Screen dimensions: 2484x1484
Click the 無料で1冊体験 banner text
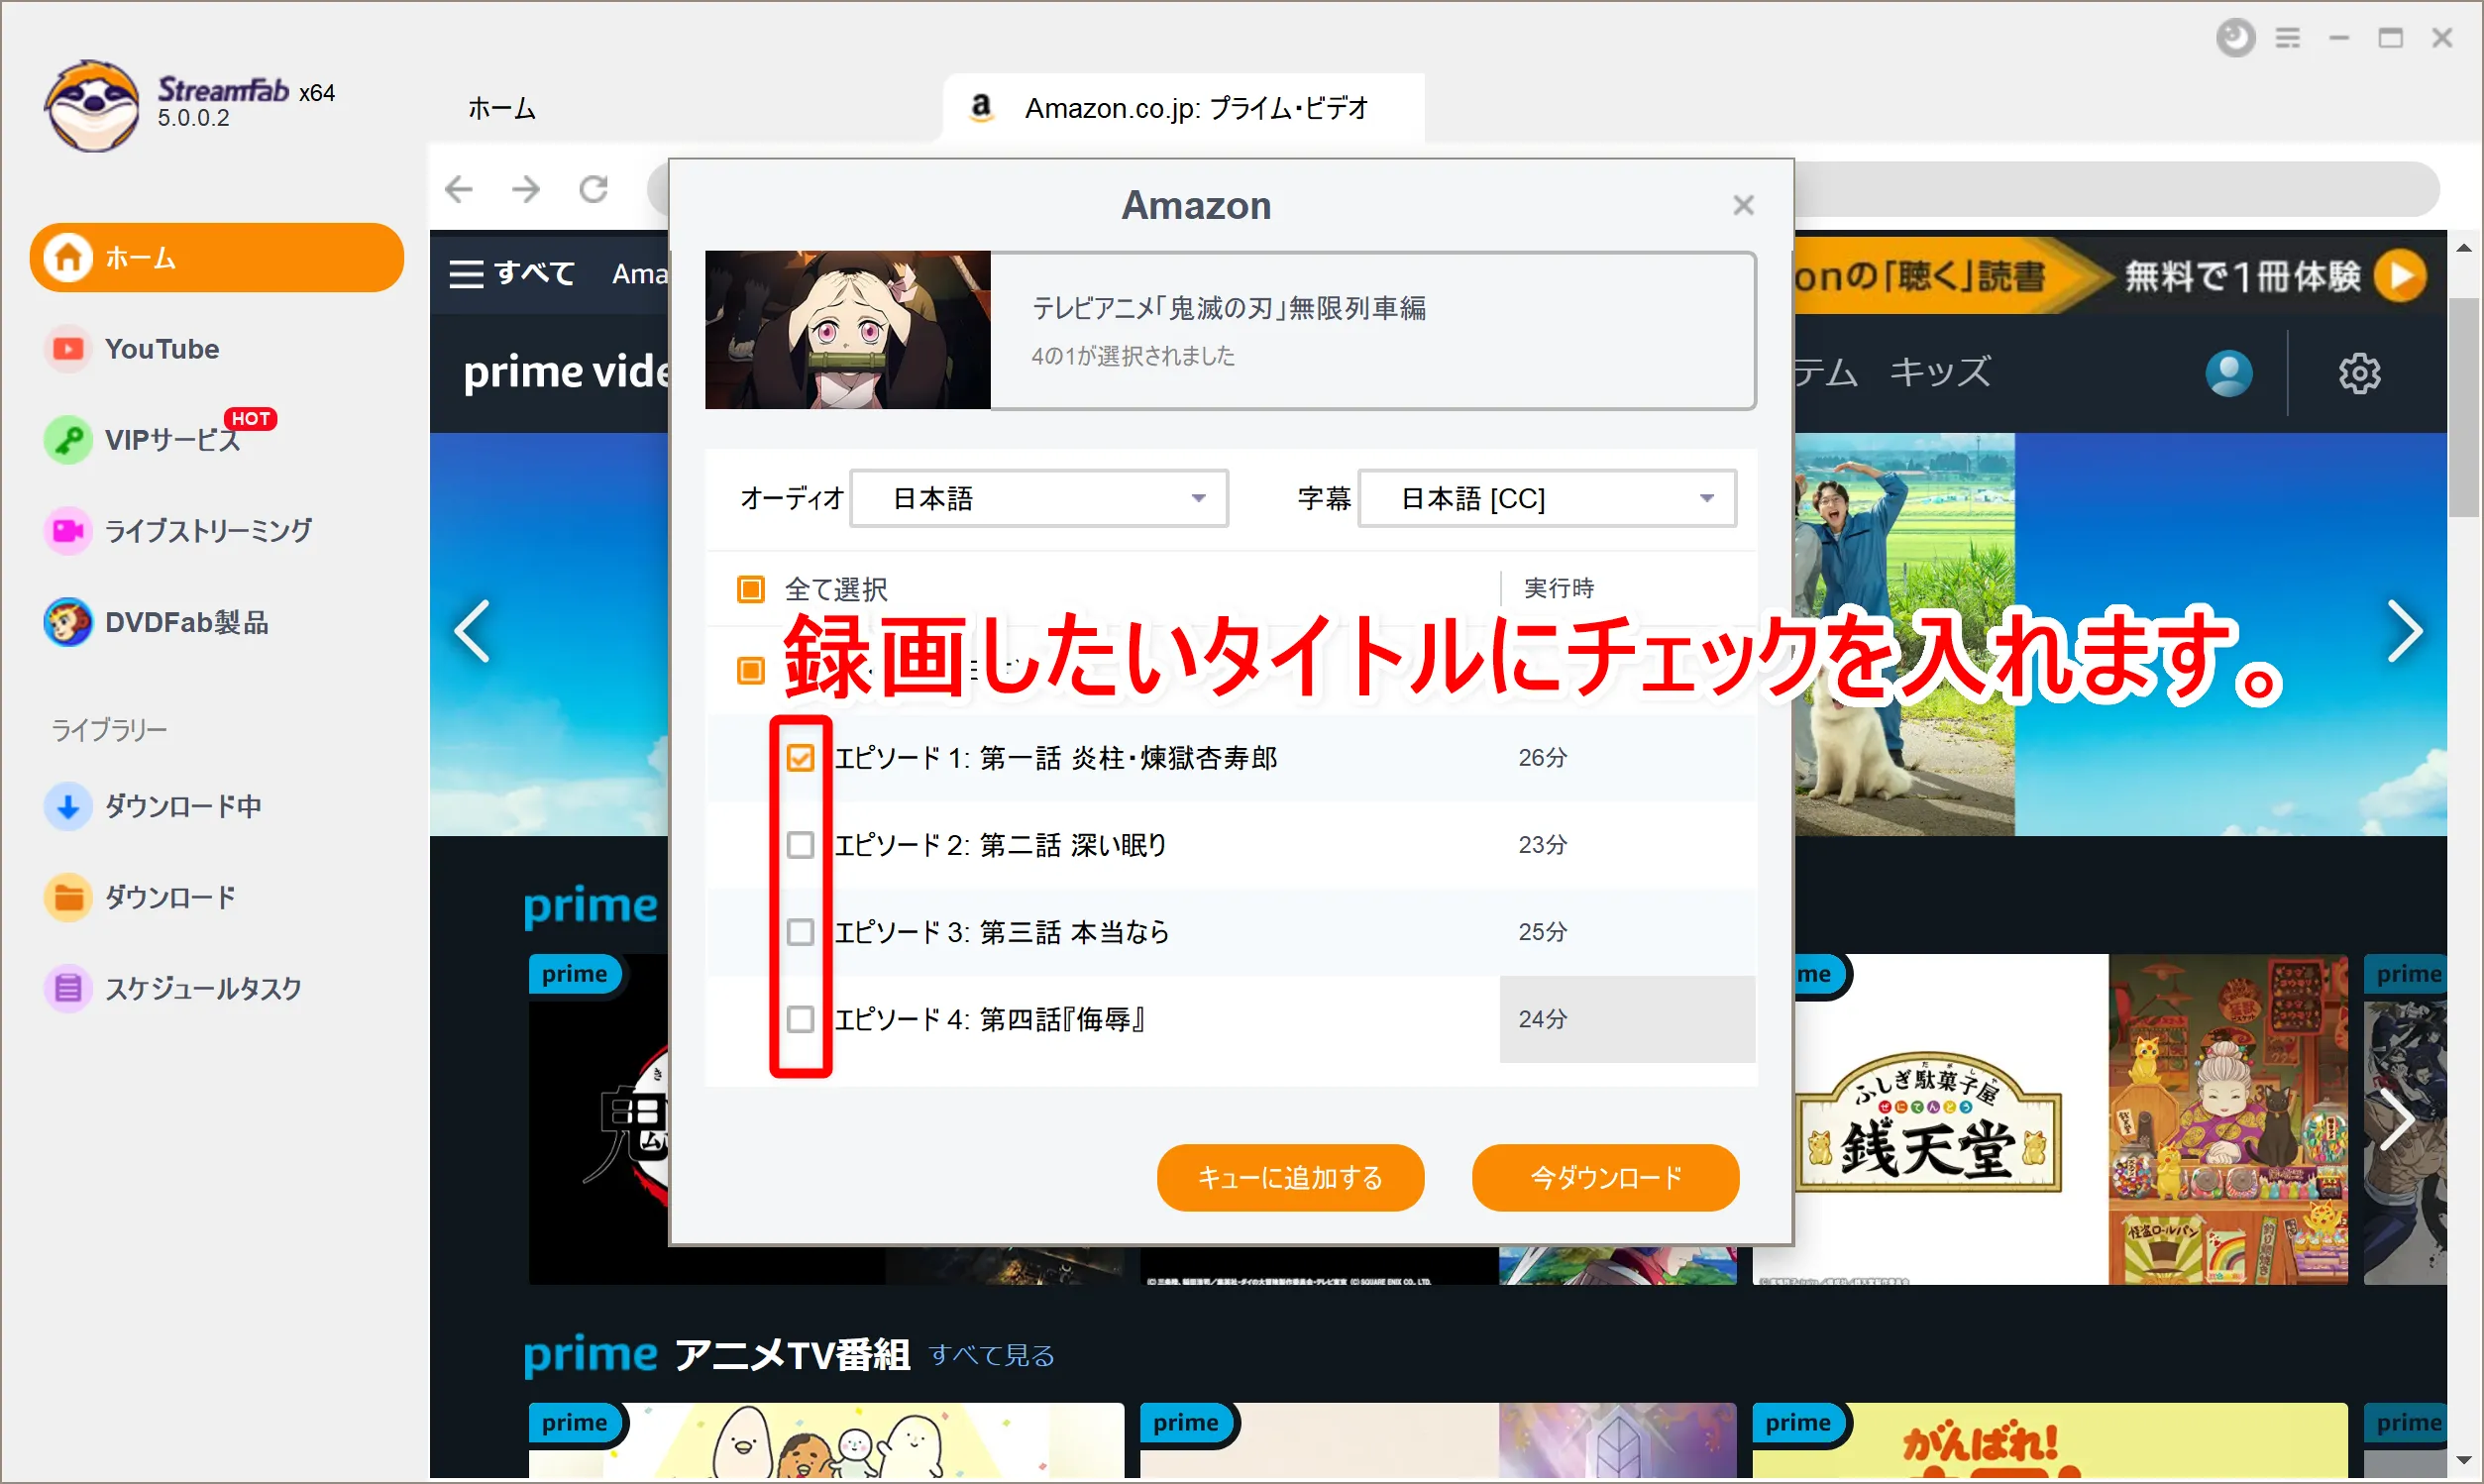pyautogui.click(x=2242, y=275)
